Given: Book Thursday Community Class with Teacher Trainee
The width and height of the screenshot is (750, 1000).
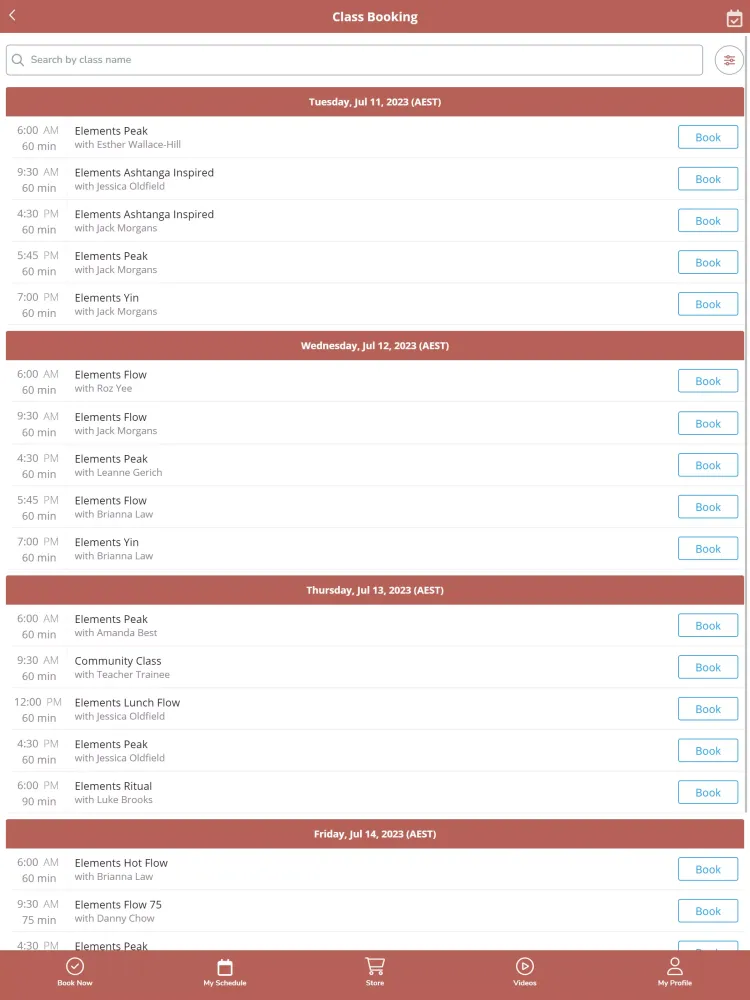Looking at the screenshot, I should 708,667.
